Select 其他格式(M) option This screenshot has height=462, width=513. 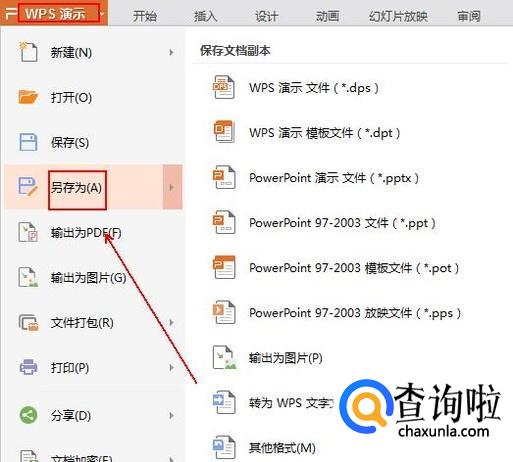(x=282, y=448)
